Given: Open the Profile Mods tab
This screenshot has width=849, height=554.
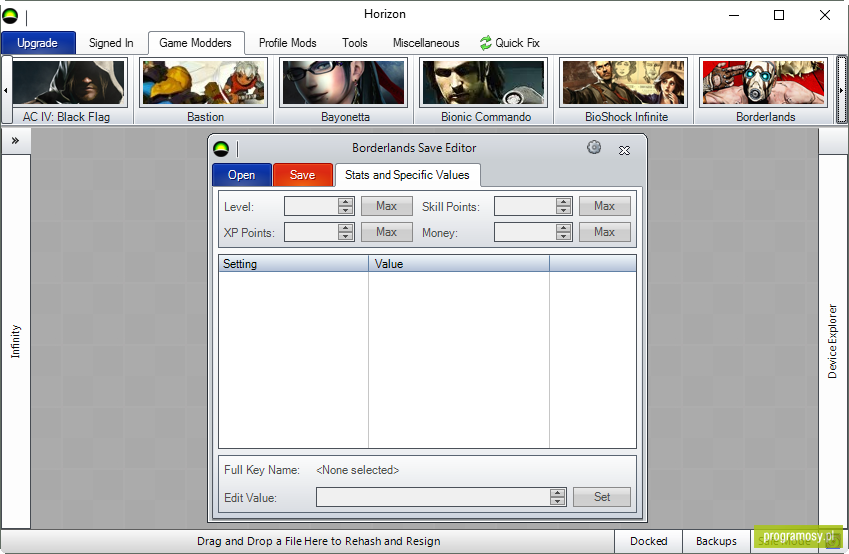Looking at the screenshot, I should pyautogui.click(x=288, y=43).
